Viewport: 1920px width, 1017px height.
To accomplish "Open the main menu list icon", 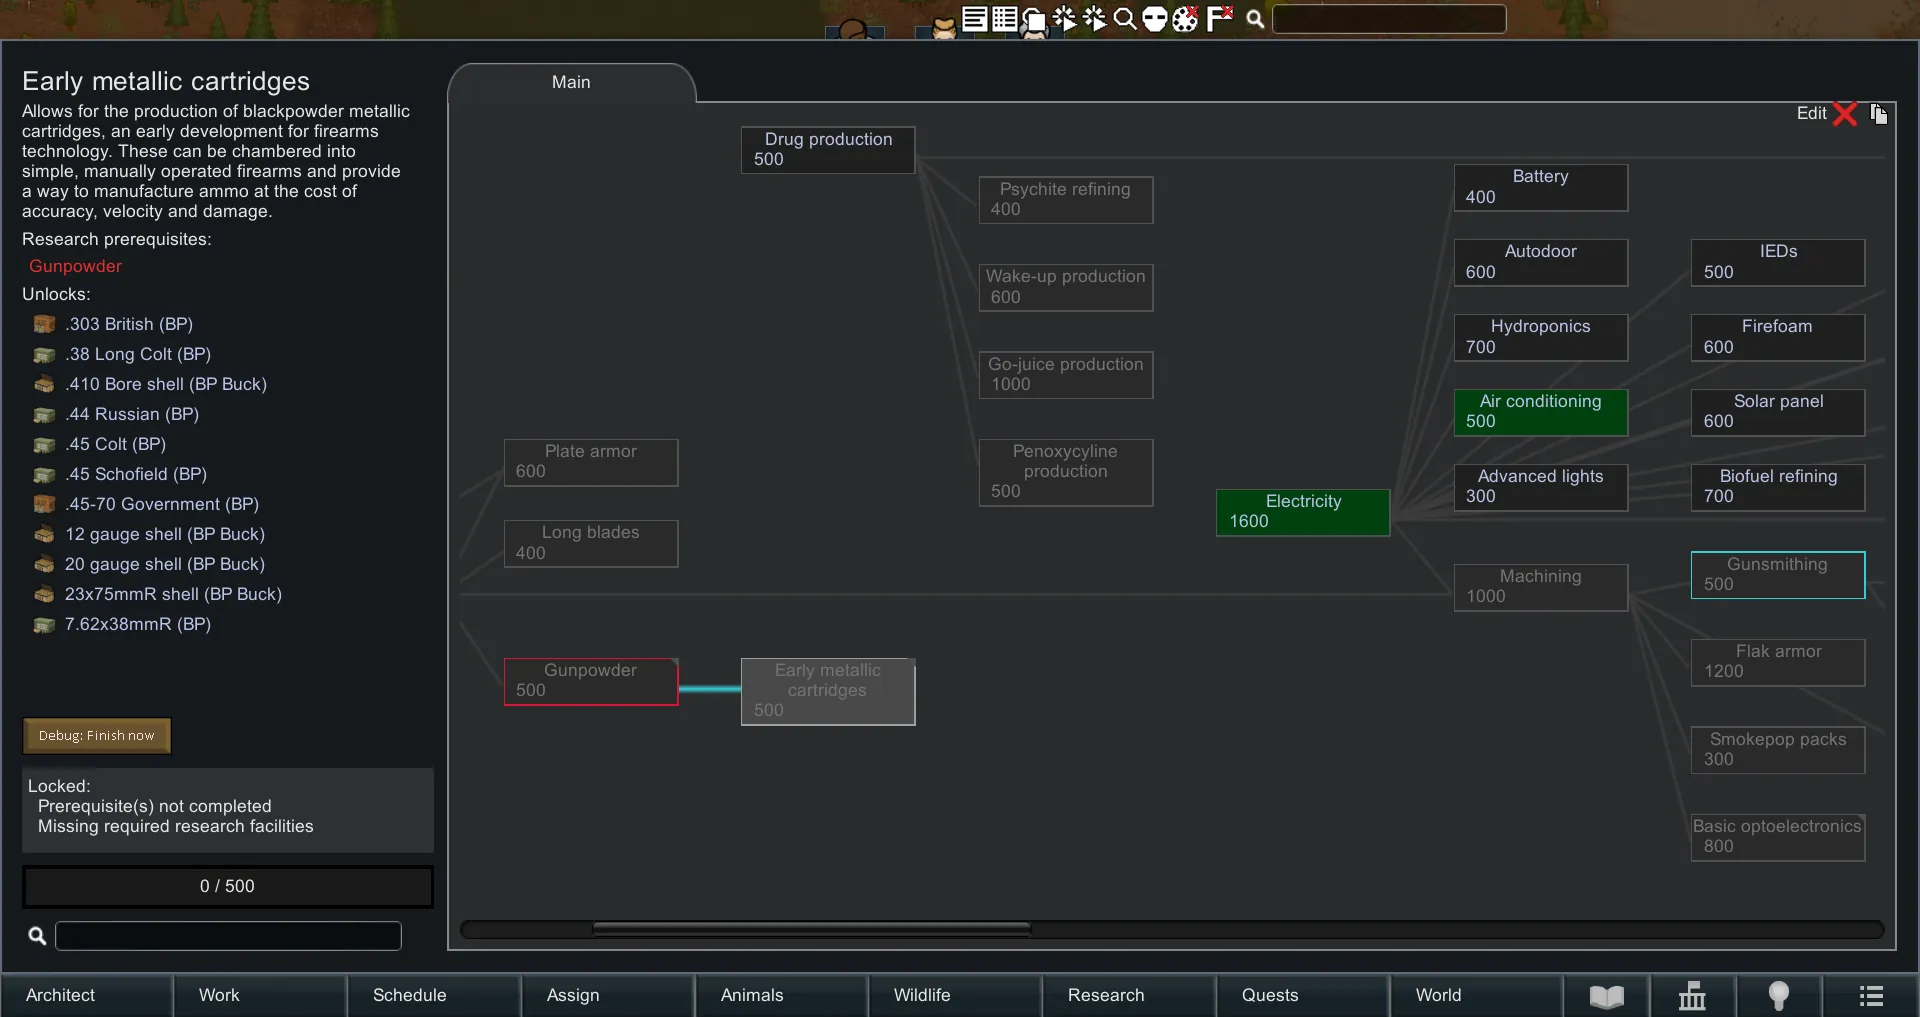I will click(x=1871, y=996).
